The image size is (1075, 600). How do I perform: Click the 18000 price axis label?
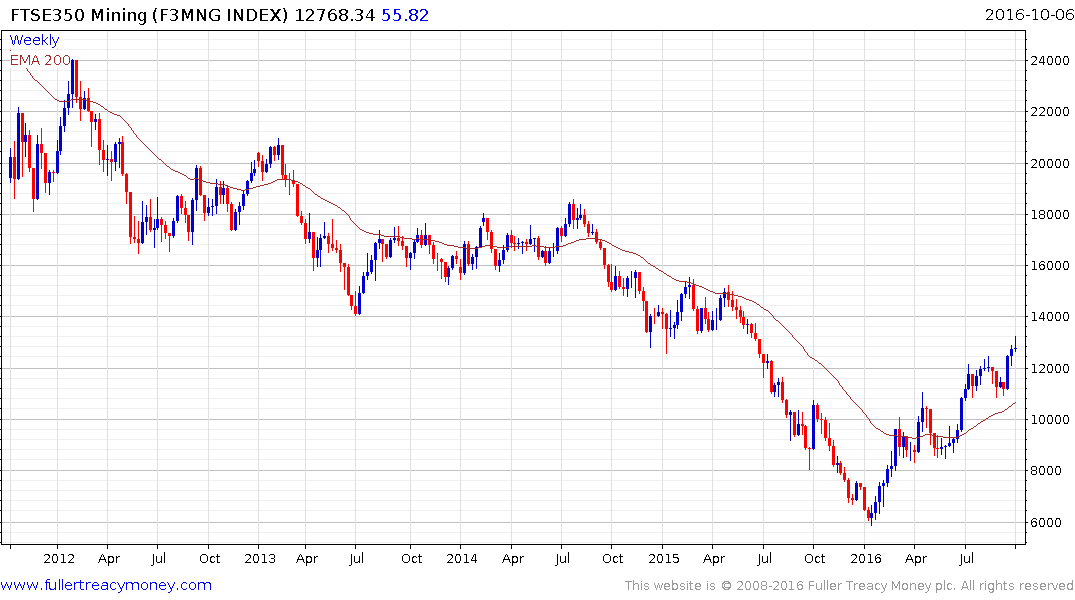coord(1050,215)
